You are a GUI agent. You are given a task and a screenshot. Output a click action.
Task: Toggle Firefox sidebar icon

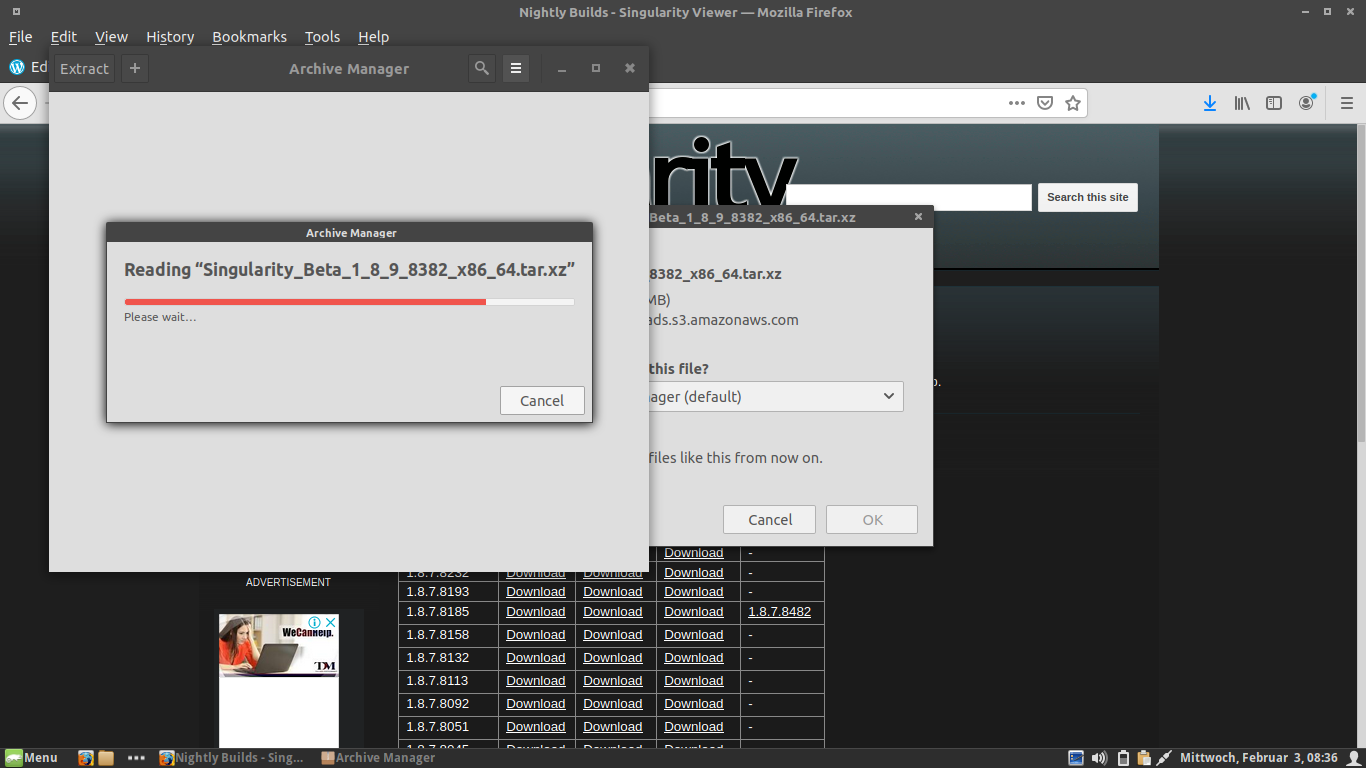(1274, 103)
